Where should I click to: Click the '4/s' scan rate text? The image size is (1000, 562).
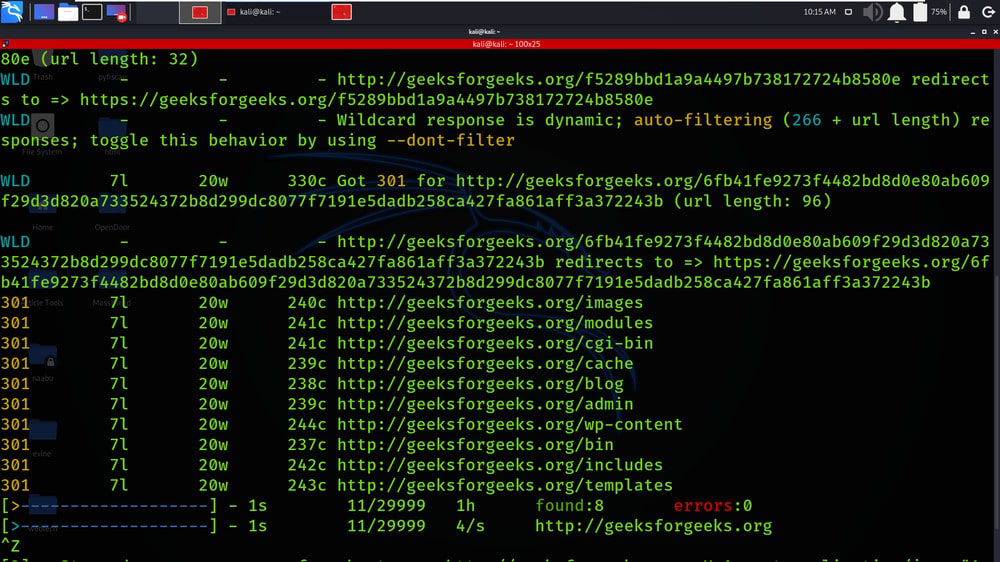tap(470, 527)
